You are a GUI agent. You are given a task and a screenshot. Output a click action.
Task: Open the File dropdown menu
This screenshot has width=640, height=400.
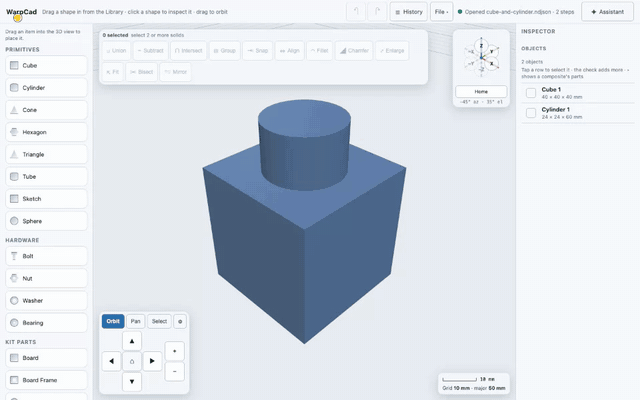tap(441, 12)
